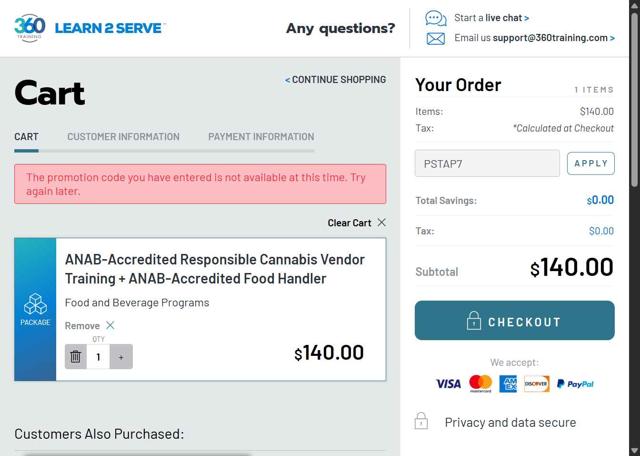Switch to Payment Information tab
This screenshot has width=640, height=456.
(x=261, y=137)
